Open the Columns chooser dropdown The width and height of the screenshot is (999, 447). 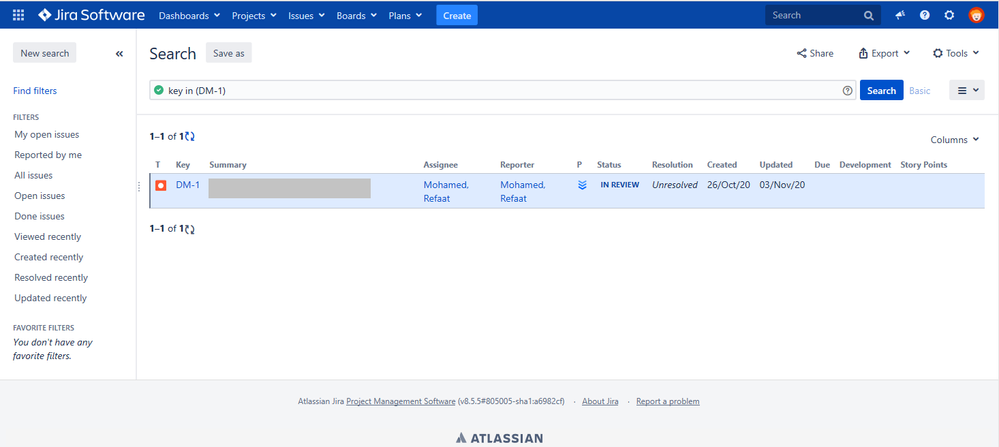(x=954, y=140)
